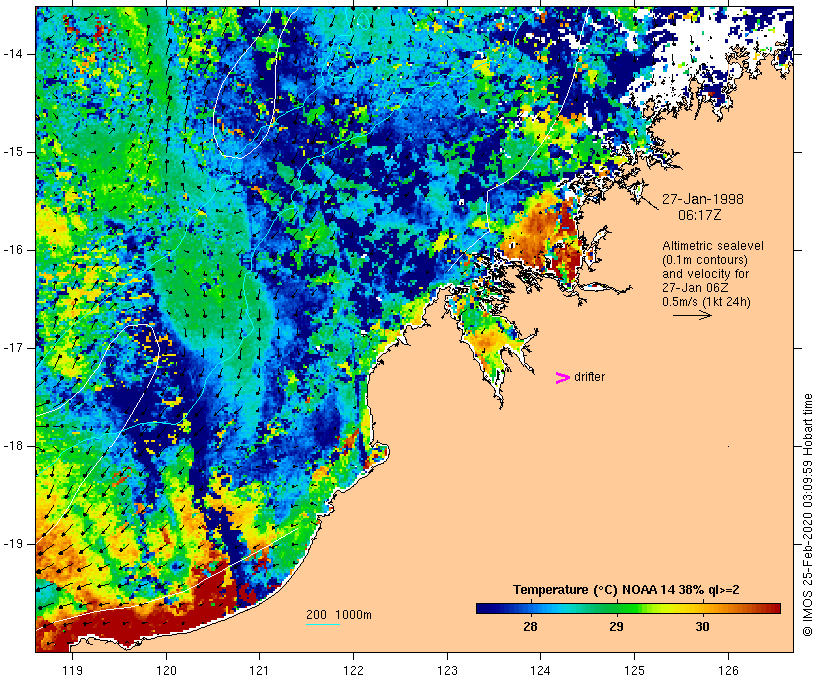820x680 pixels.
Task: Click the color bar value '30'
Action: (702, 626)
